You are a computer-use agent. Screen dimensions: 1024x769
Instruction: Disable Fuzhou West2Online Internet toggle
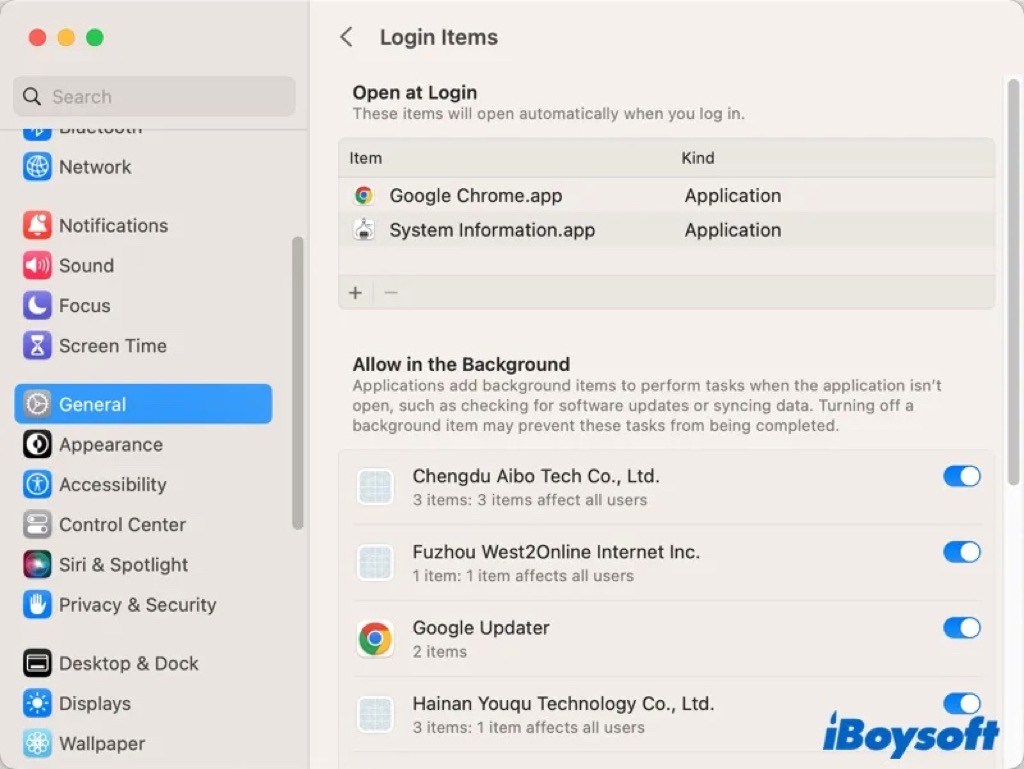pyautogui.click(x=962, y=552)
